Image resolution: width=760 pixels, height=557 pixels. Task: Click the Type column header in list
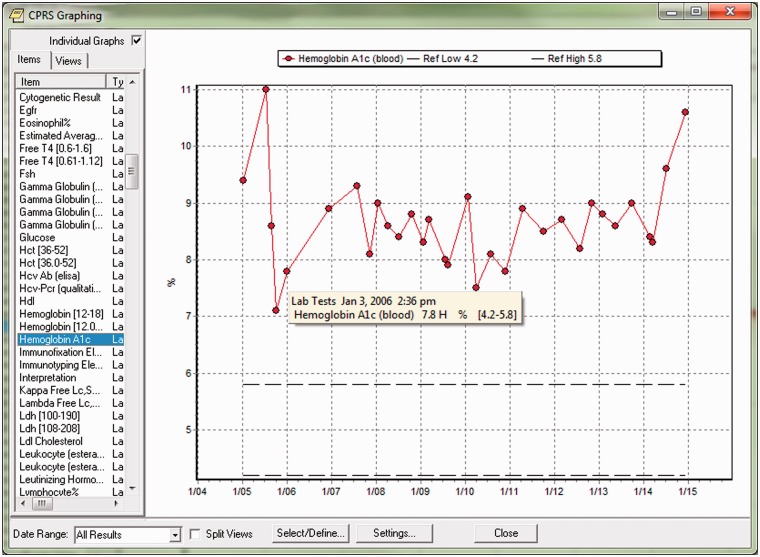point(118,81)
